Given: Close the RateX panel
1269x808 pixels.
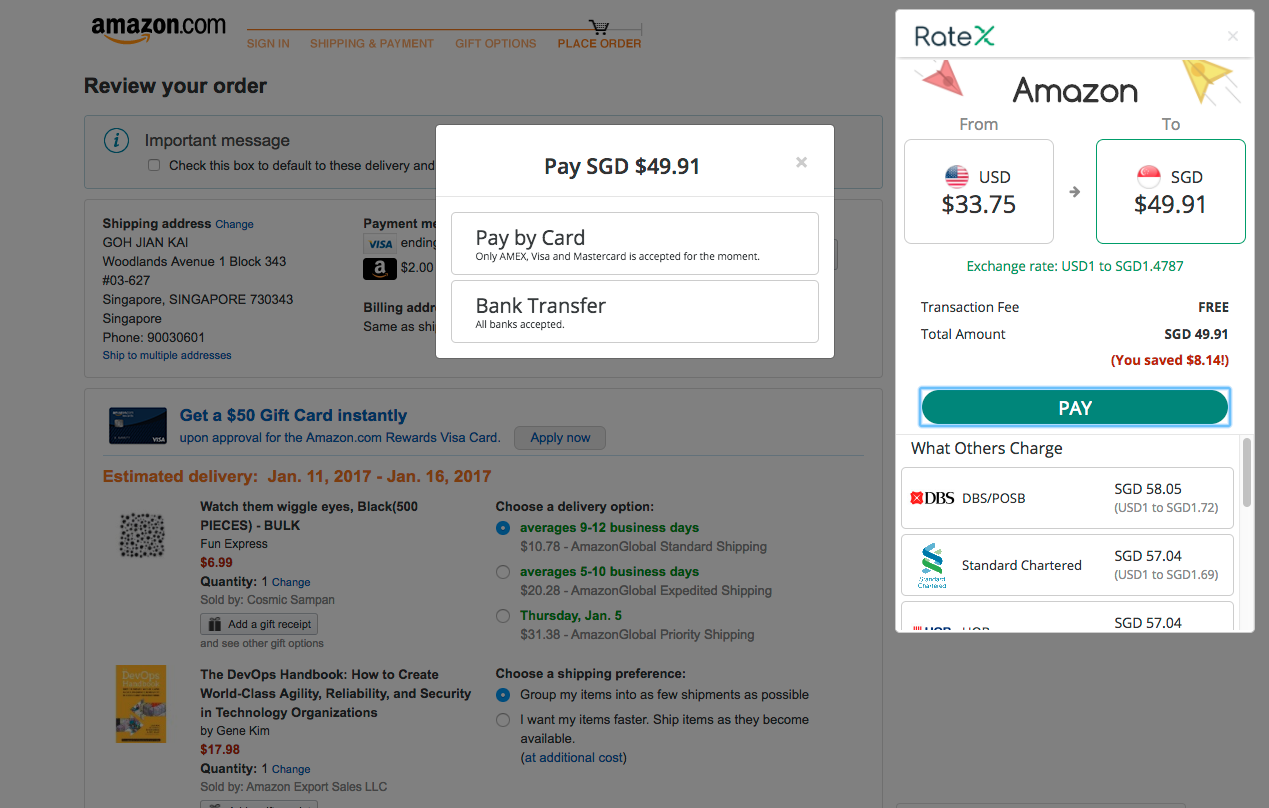Looking at the screenshot, I should coord(1233,36).
